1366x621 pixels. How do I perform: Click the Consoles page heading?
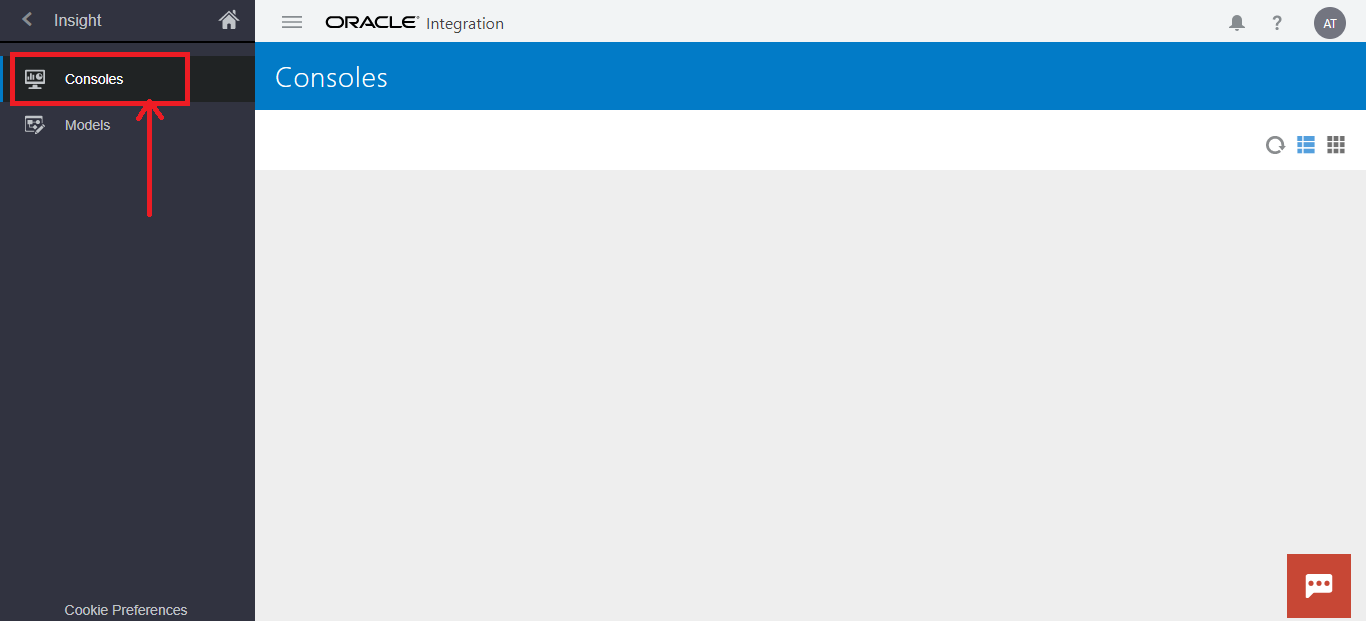(331, 77)
